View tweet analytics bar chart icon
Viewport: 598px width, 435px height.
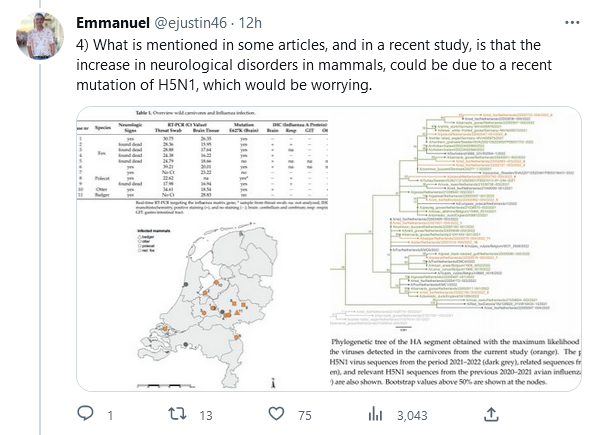[x=375, y=414]
